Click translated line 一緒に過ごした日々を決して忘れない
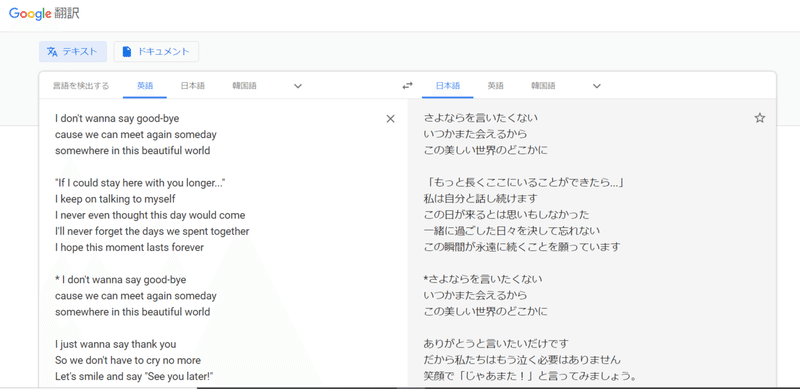 pyautogui.click(x=512, y=231)
